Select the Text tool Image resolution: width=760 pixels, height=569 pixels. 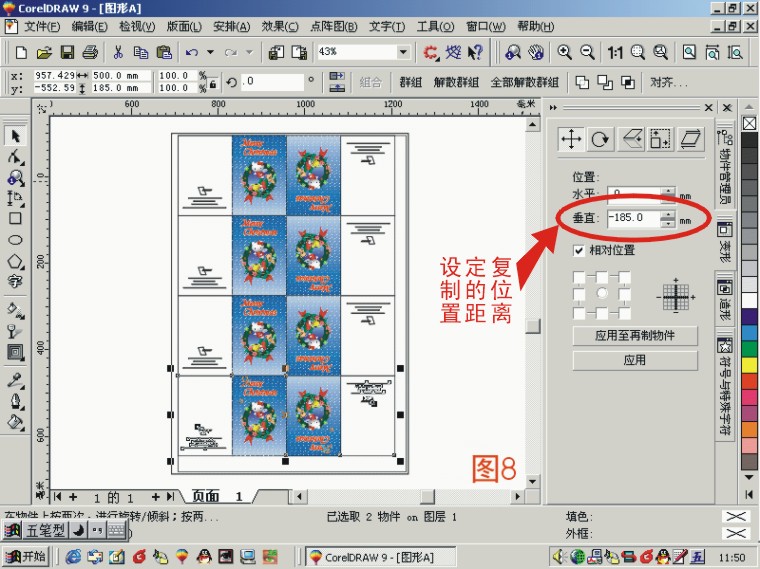[16, 281]
